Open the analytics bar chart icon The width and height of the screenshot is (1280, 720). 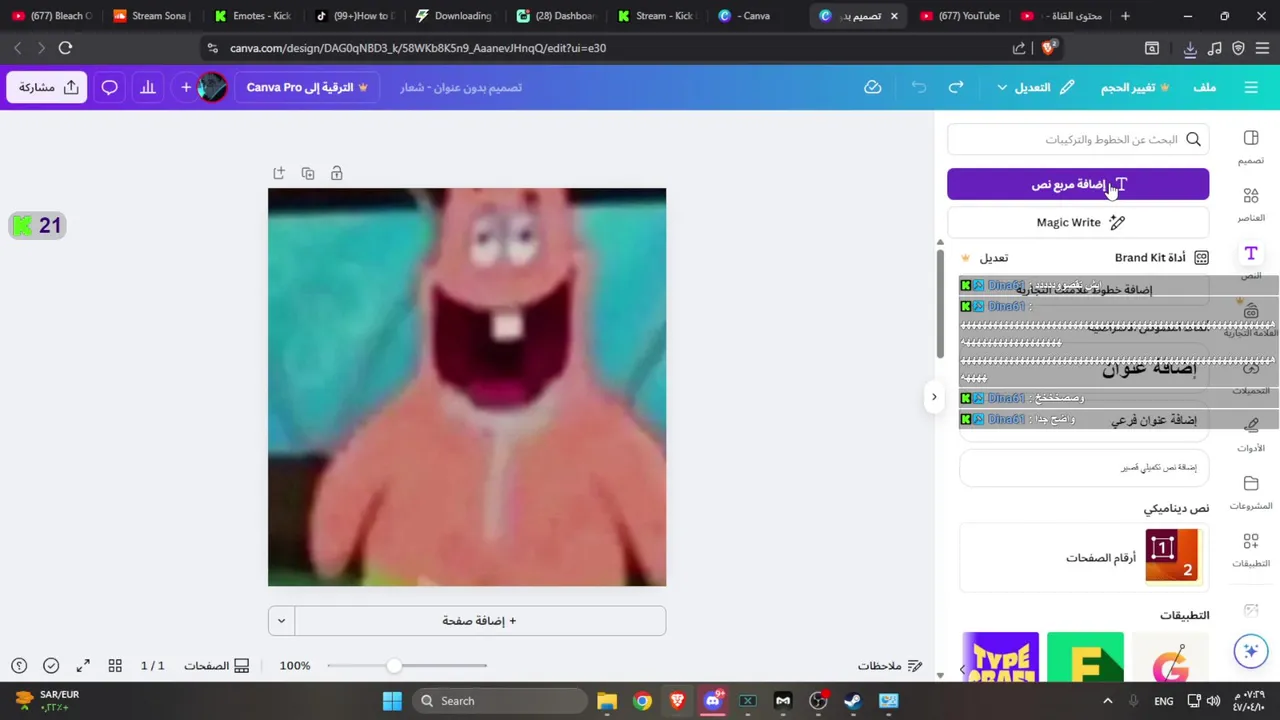tap(148, 87)
